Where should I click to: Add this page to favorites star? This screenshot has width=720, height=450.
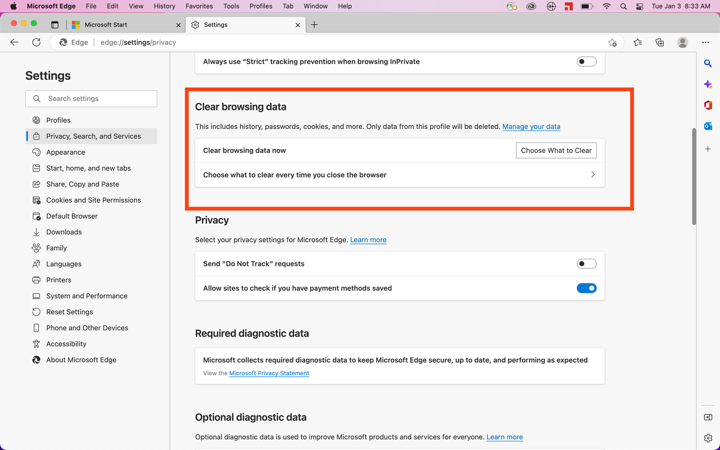pyautogui.click(x=612, y=42)
